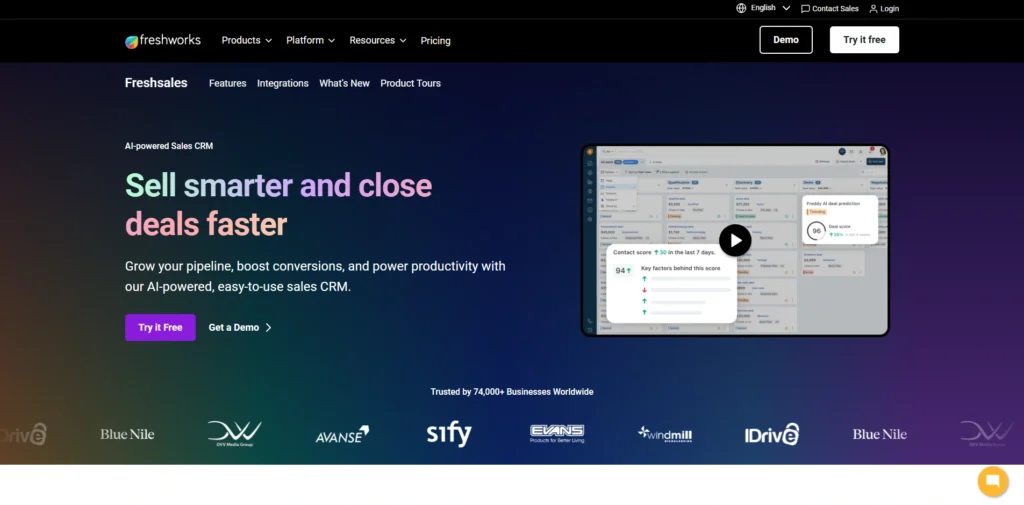Click the Contact score card in preview
This screenshot has width=1024, height=505.
tap(671, 284)
